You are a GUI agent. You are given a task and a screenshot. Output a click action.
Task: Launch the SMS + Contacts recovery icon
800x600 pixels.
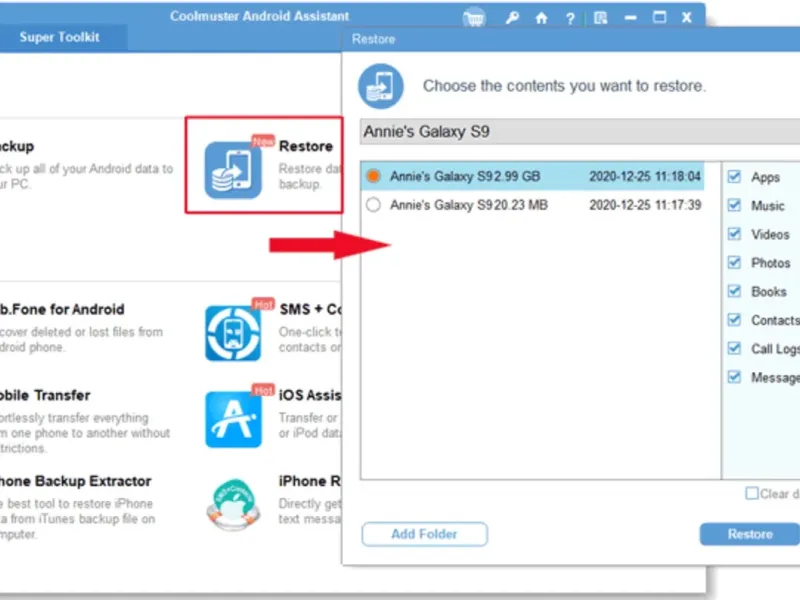coord(233,333)
